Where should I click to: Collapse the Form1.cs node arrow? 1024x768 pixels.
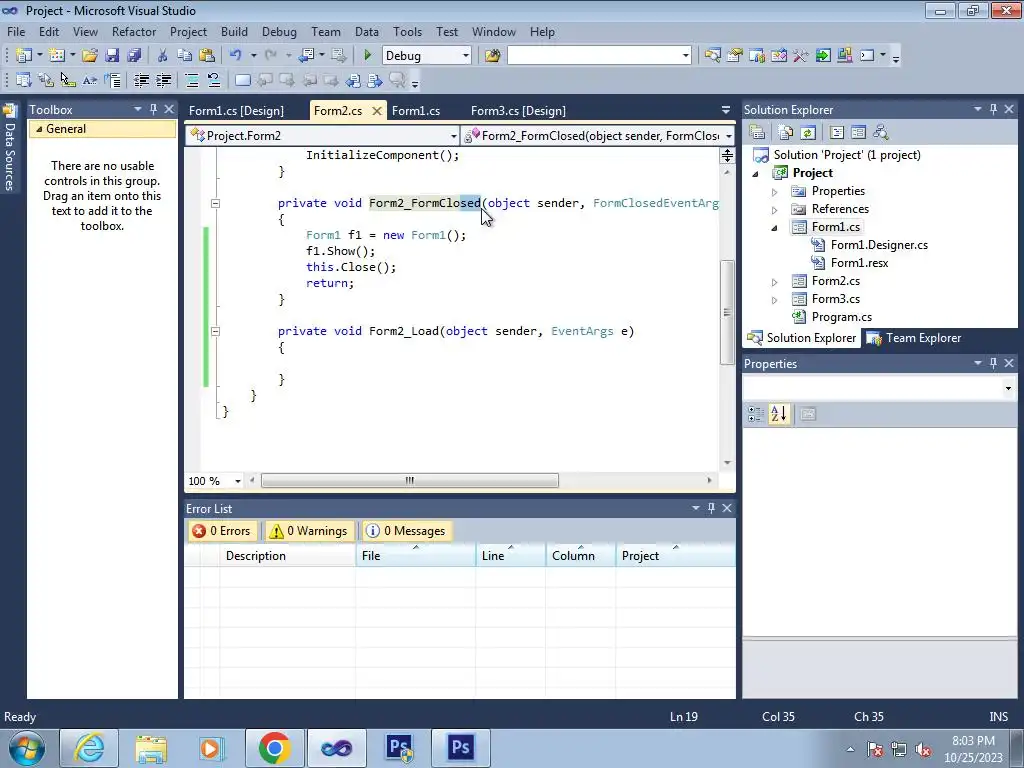775,227
